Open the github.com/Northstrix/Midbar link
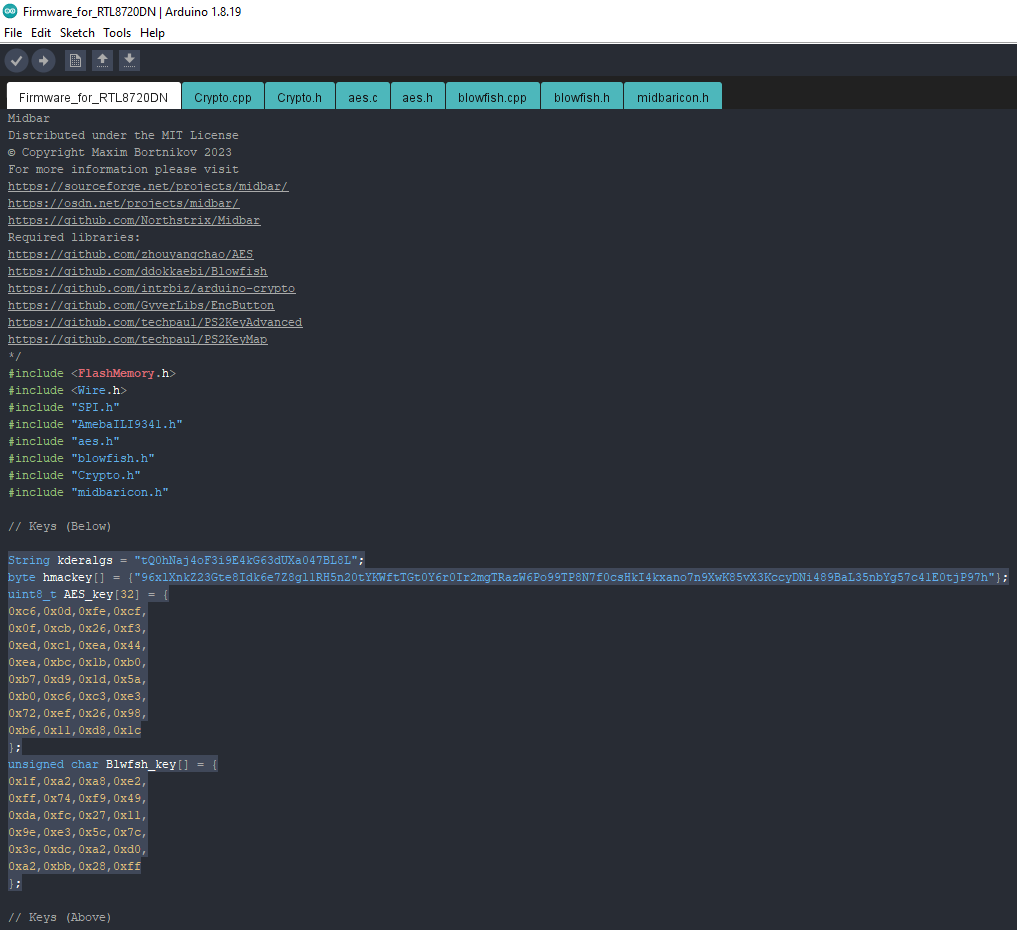Screen dimensions: 1017x930 133,220
